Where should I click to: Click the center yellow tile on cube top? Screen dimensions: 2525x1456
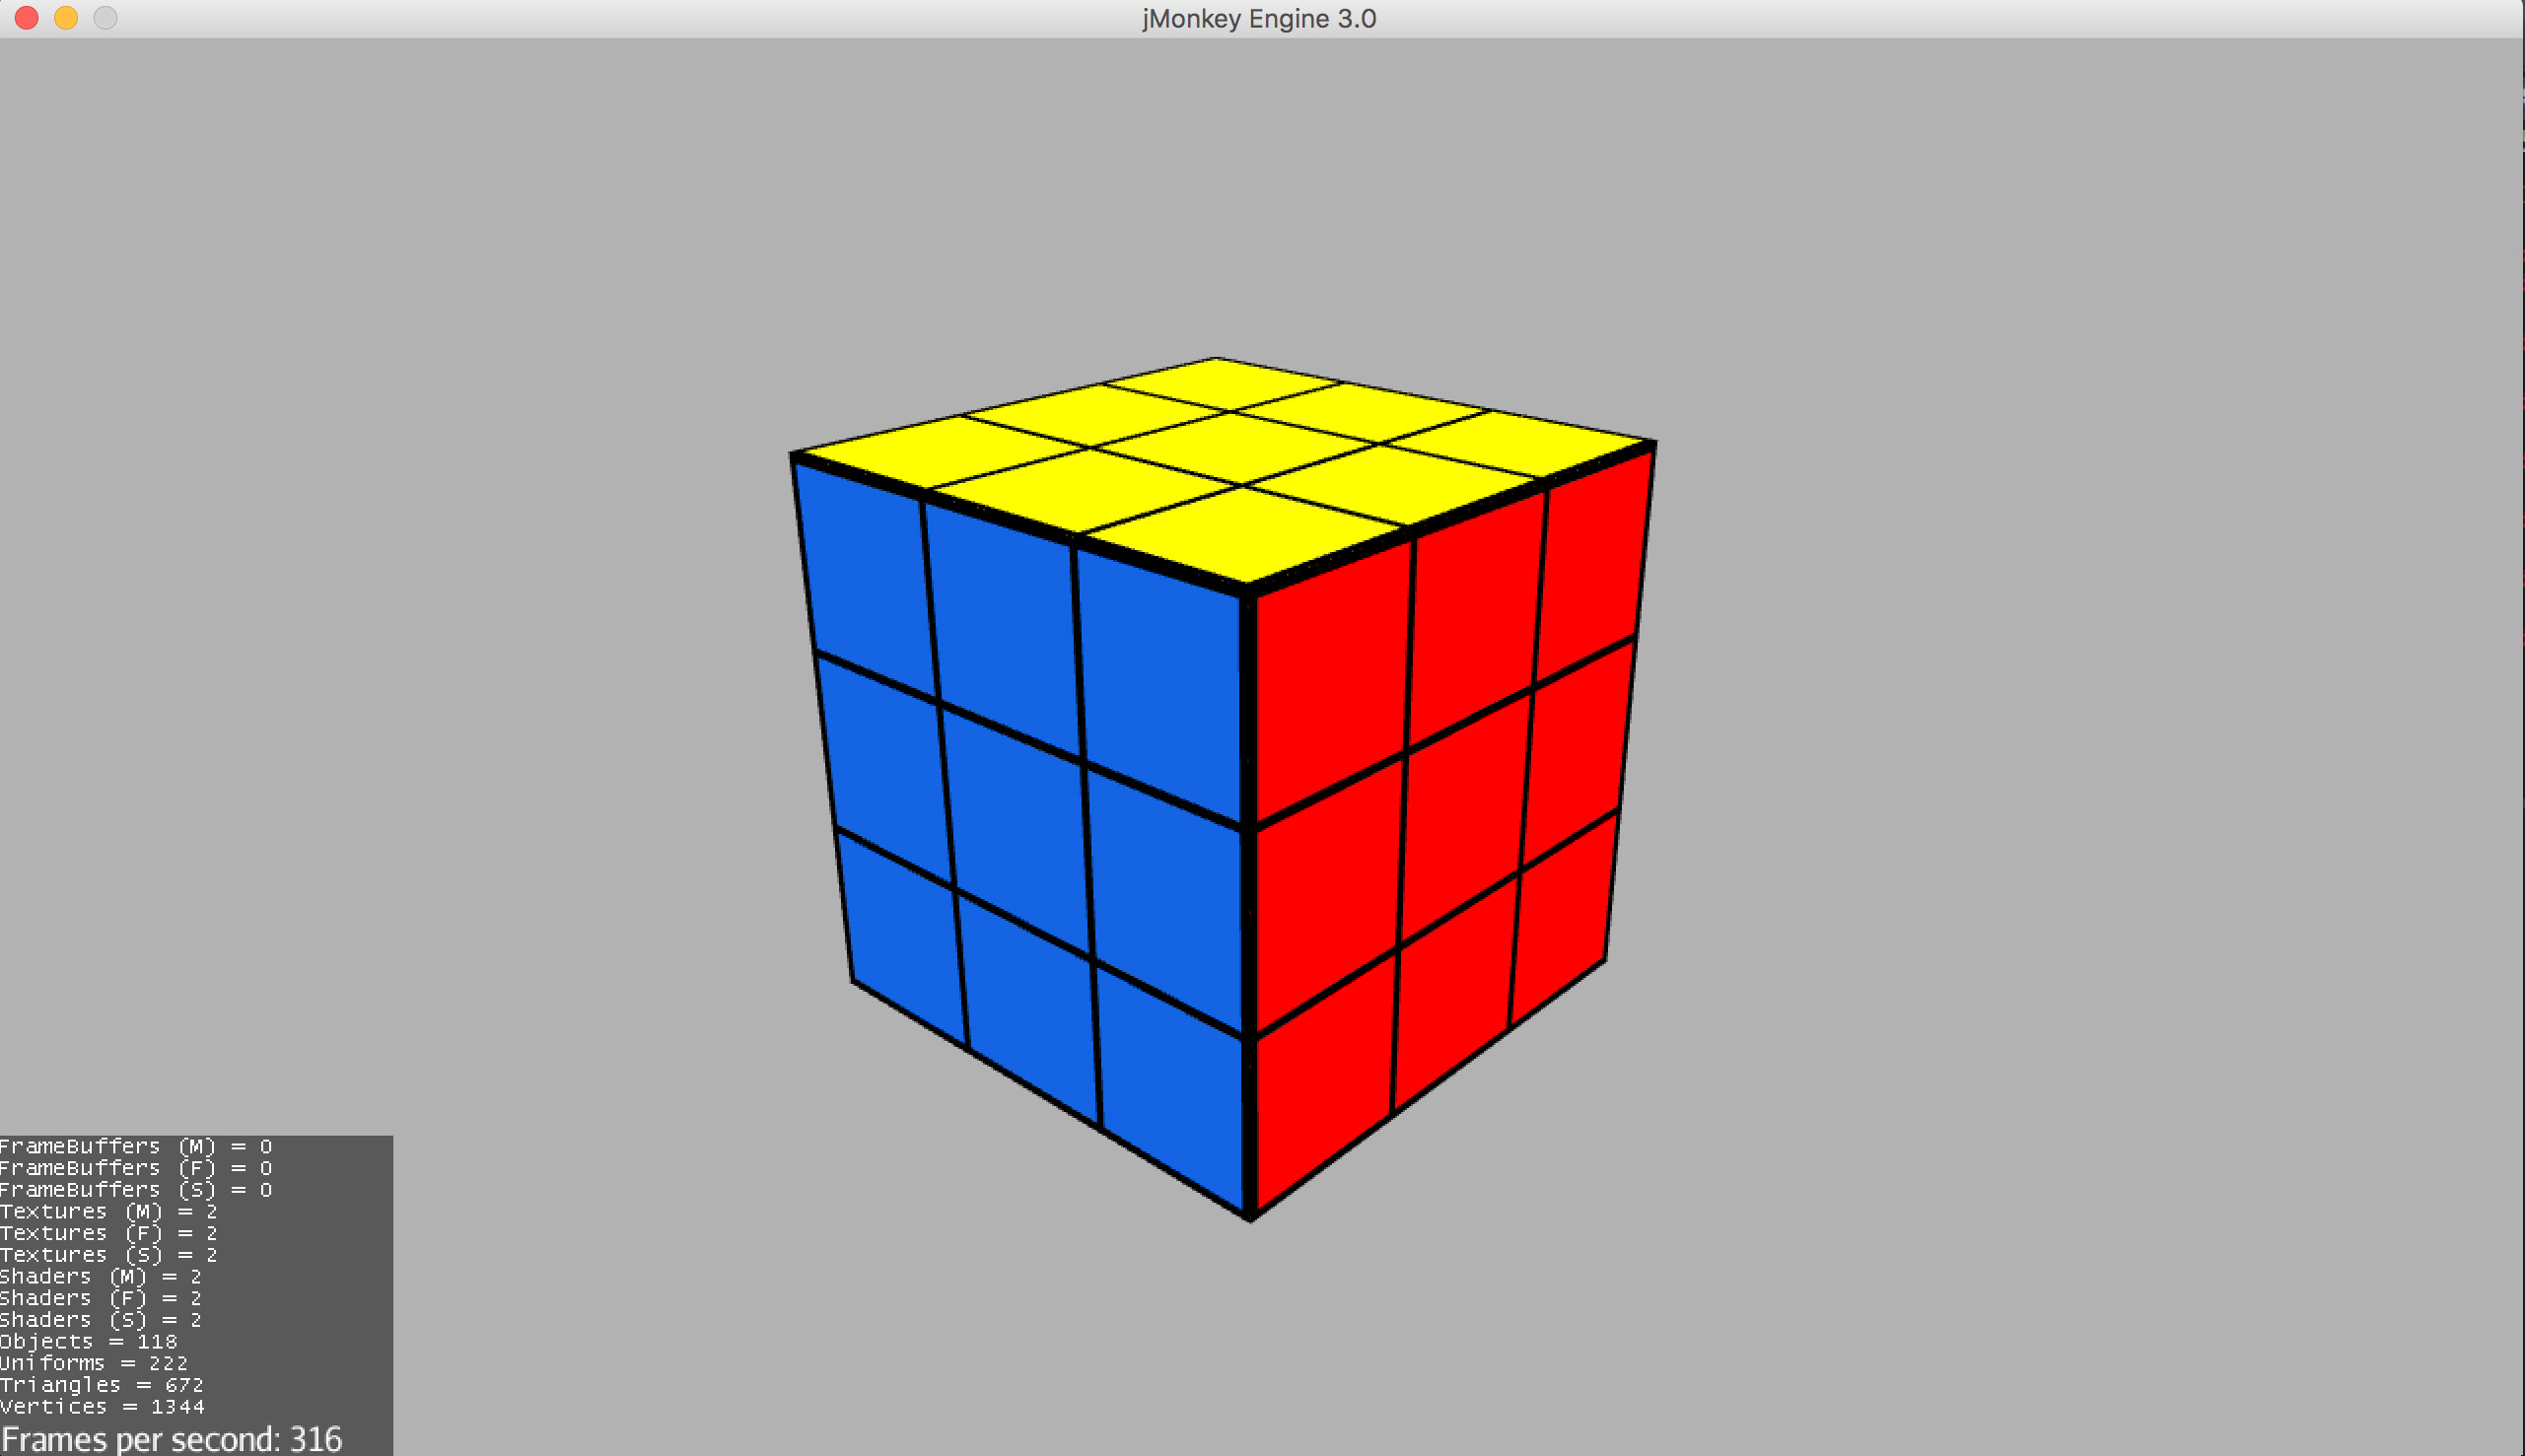pyautogui.click(x=1236, y=448)
